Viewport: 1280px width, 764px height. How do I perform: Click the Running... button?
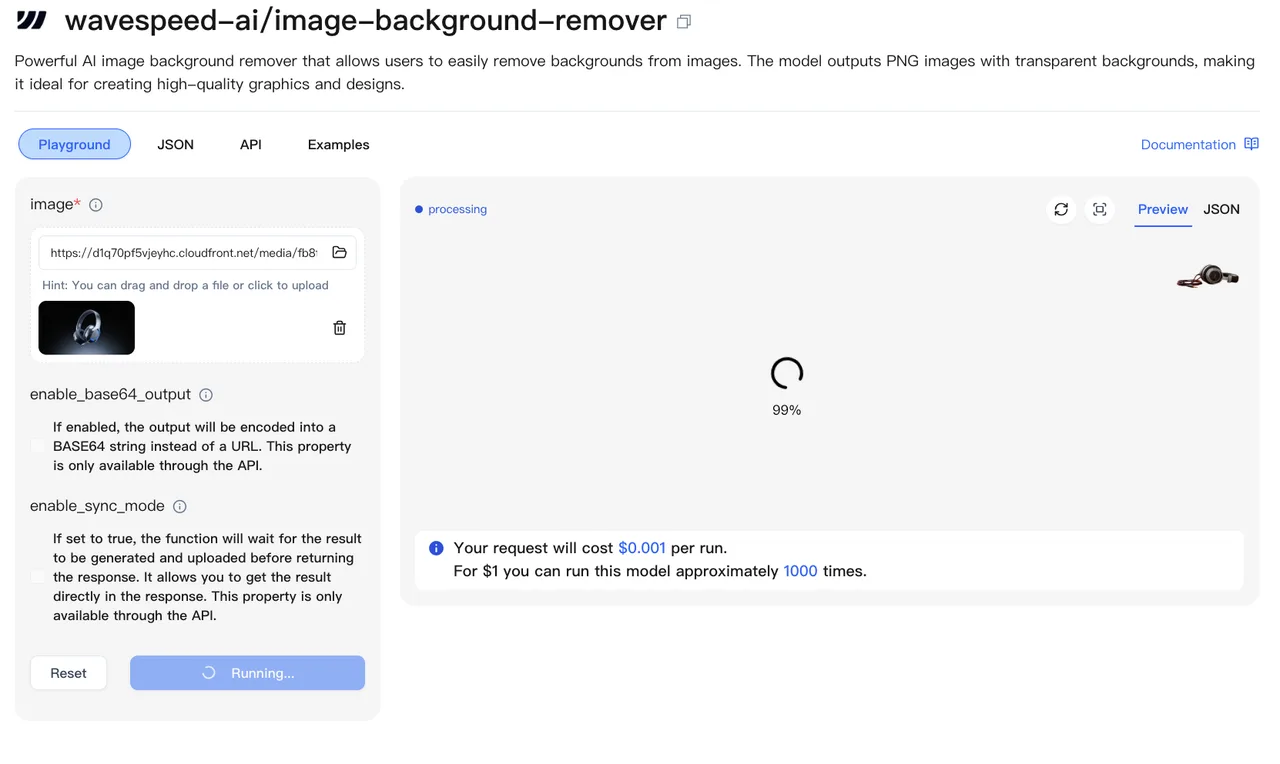click(x=247, y=673)
